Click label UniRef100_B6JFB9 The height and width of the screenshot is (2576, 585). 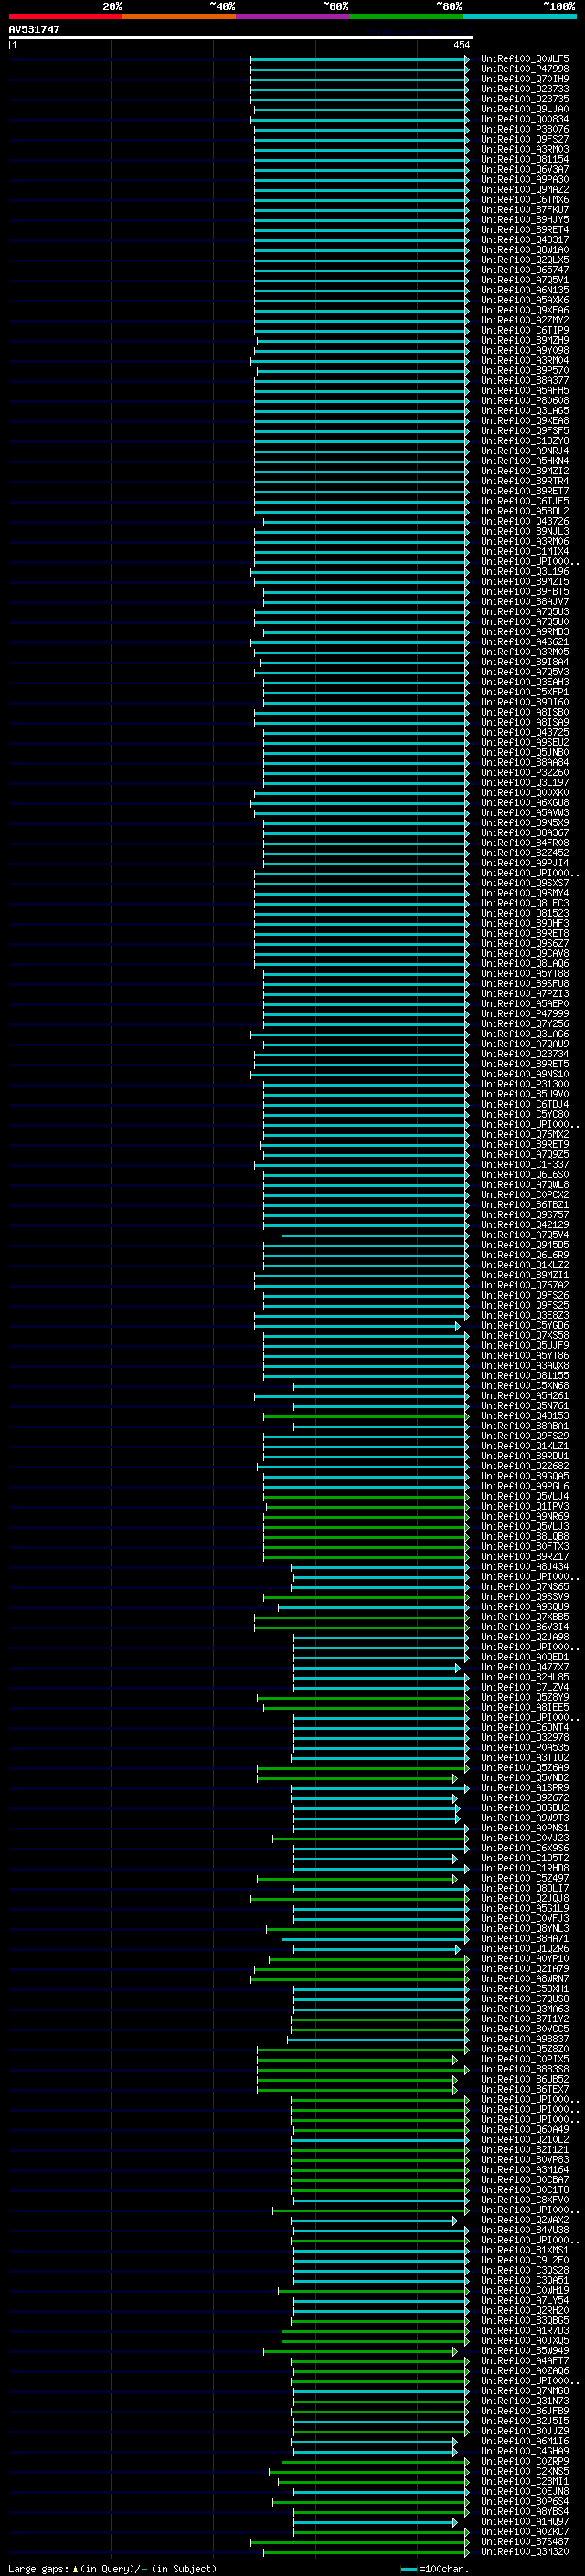click(x=525, y=2411)
